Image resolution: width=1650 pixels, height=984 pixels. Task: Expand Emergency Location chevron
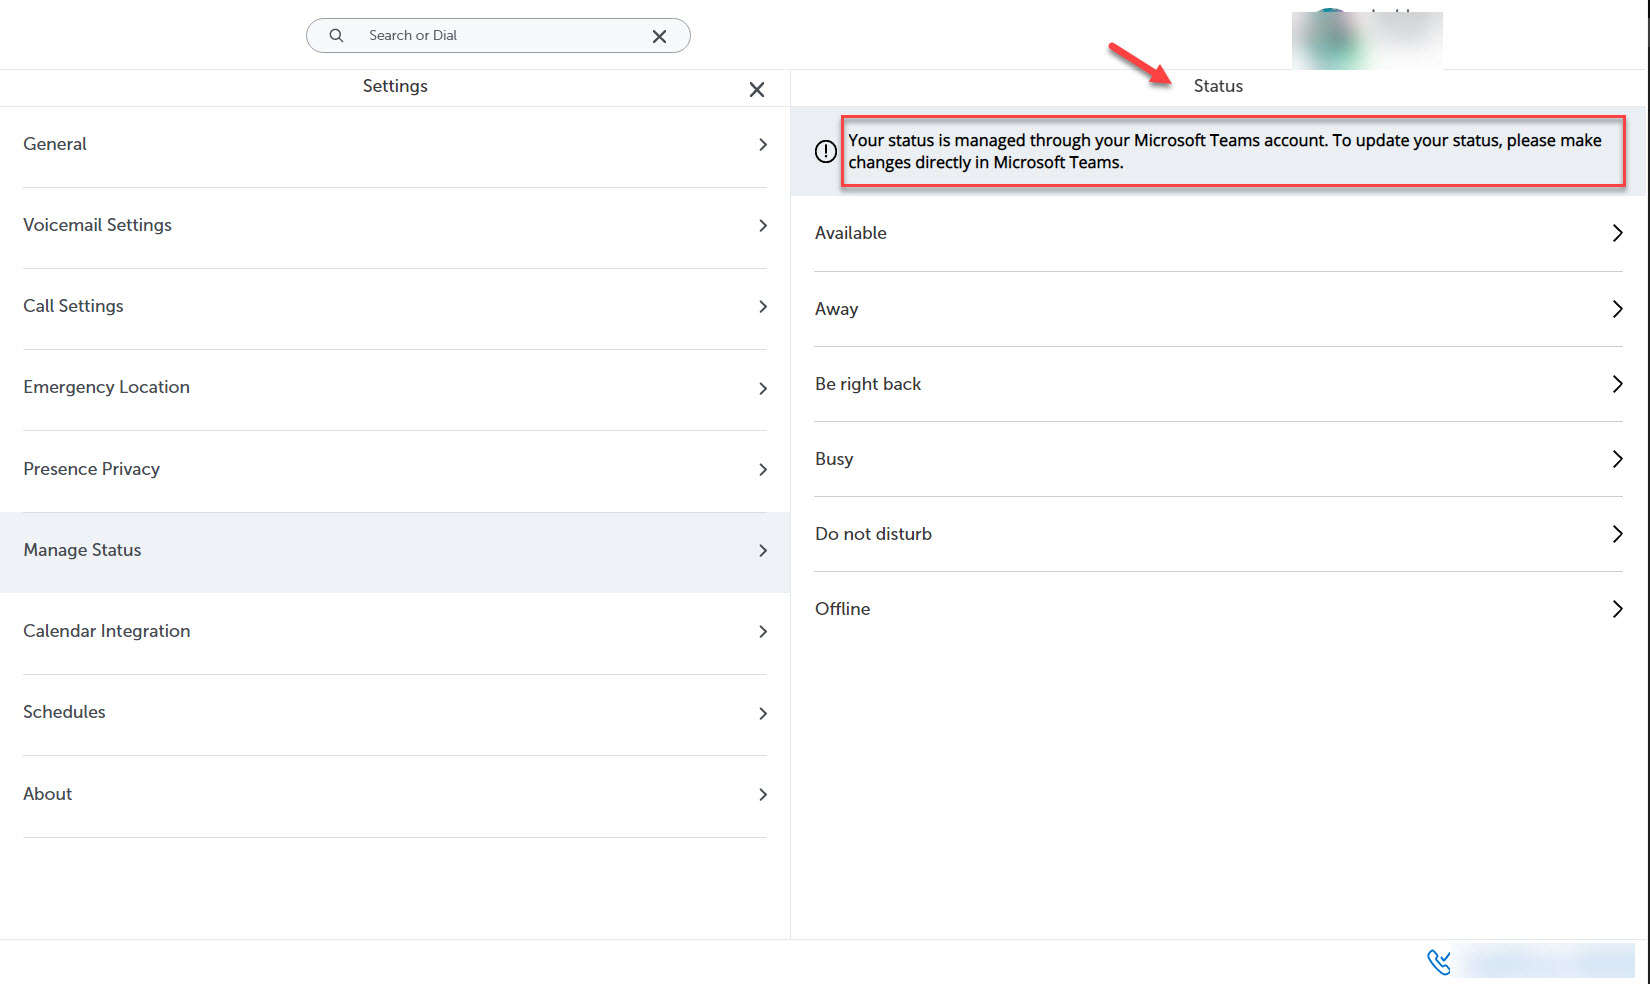coord(762,388)
